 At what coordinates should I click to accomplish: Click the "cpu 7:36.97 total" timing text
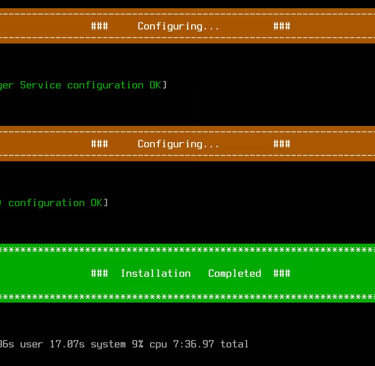[199, 344]
